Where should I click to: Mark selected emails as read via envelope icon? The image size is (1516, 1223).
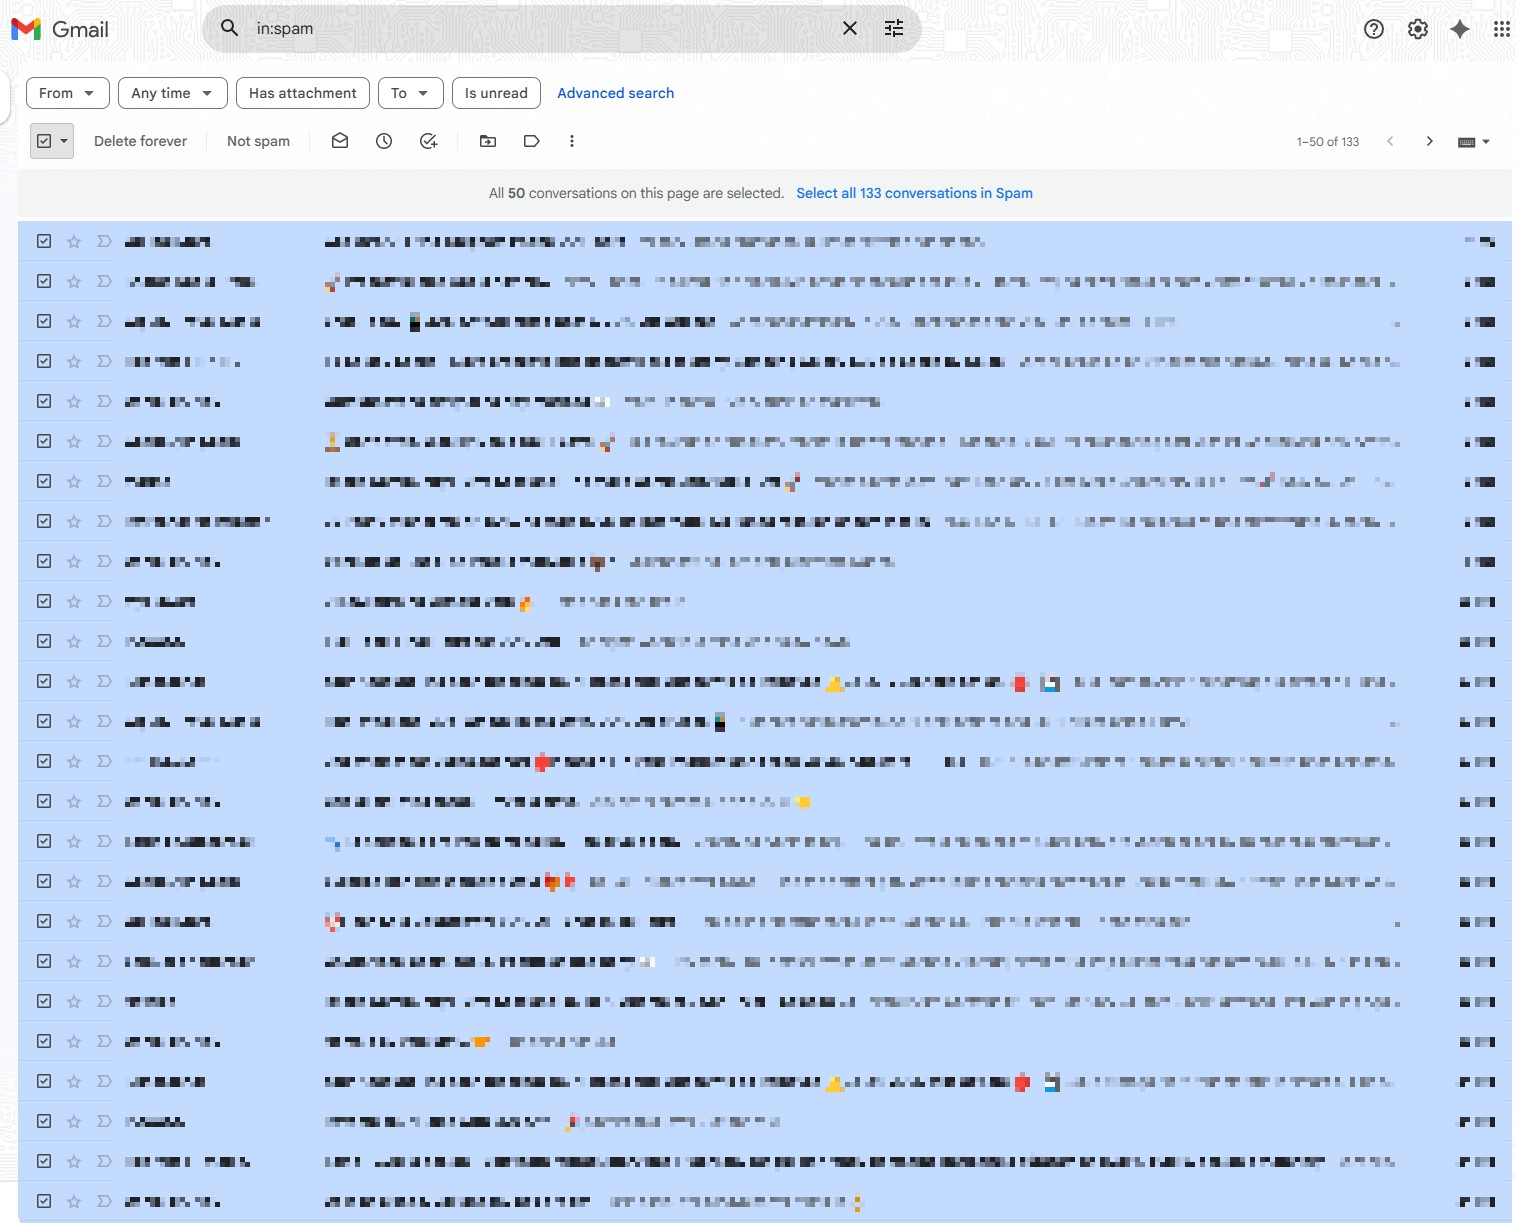click(339, 141)
